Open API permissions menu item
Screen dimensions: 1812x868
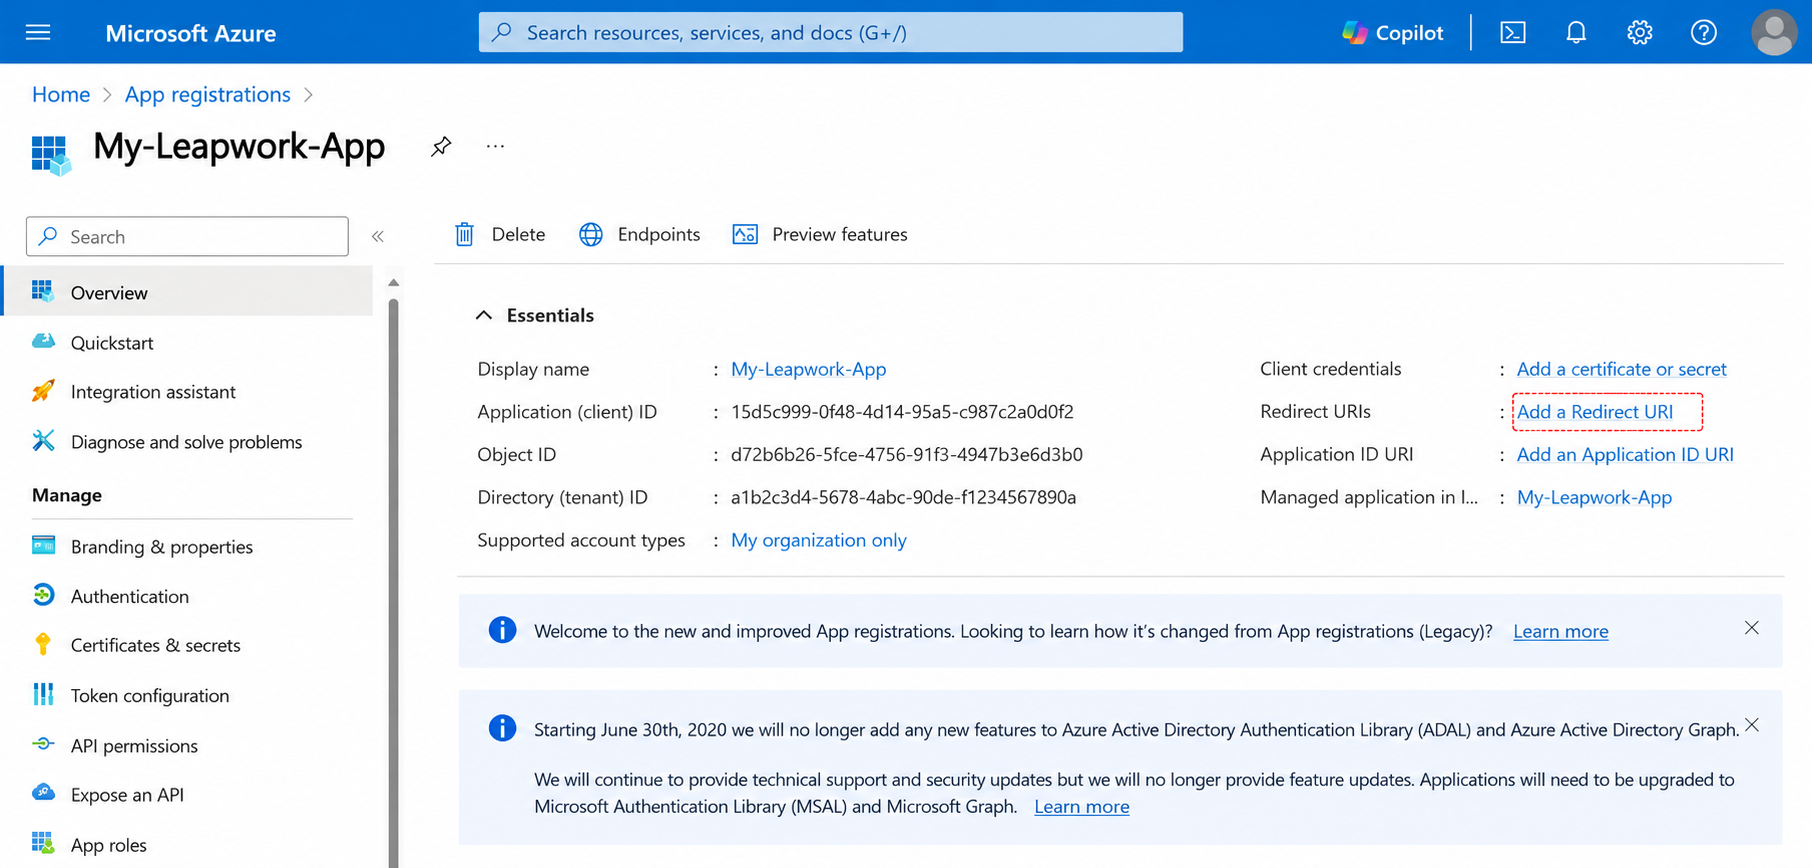(134, 746)
